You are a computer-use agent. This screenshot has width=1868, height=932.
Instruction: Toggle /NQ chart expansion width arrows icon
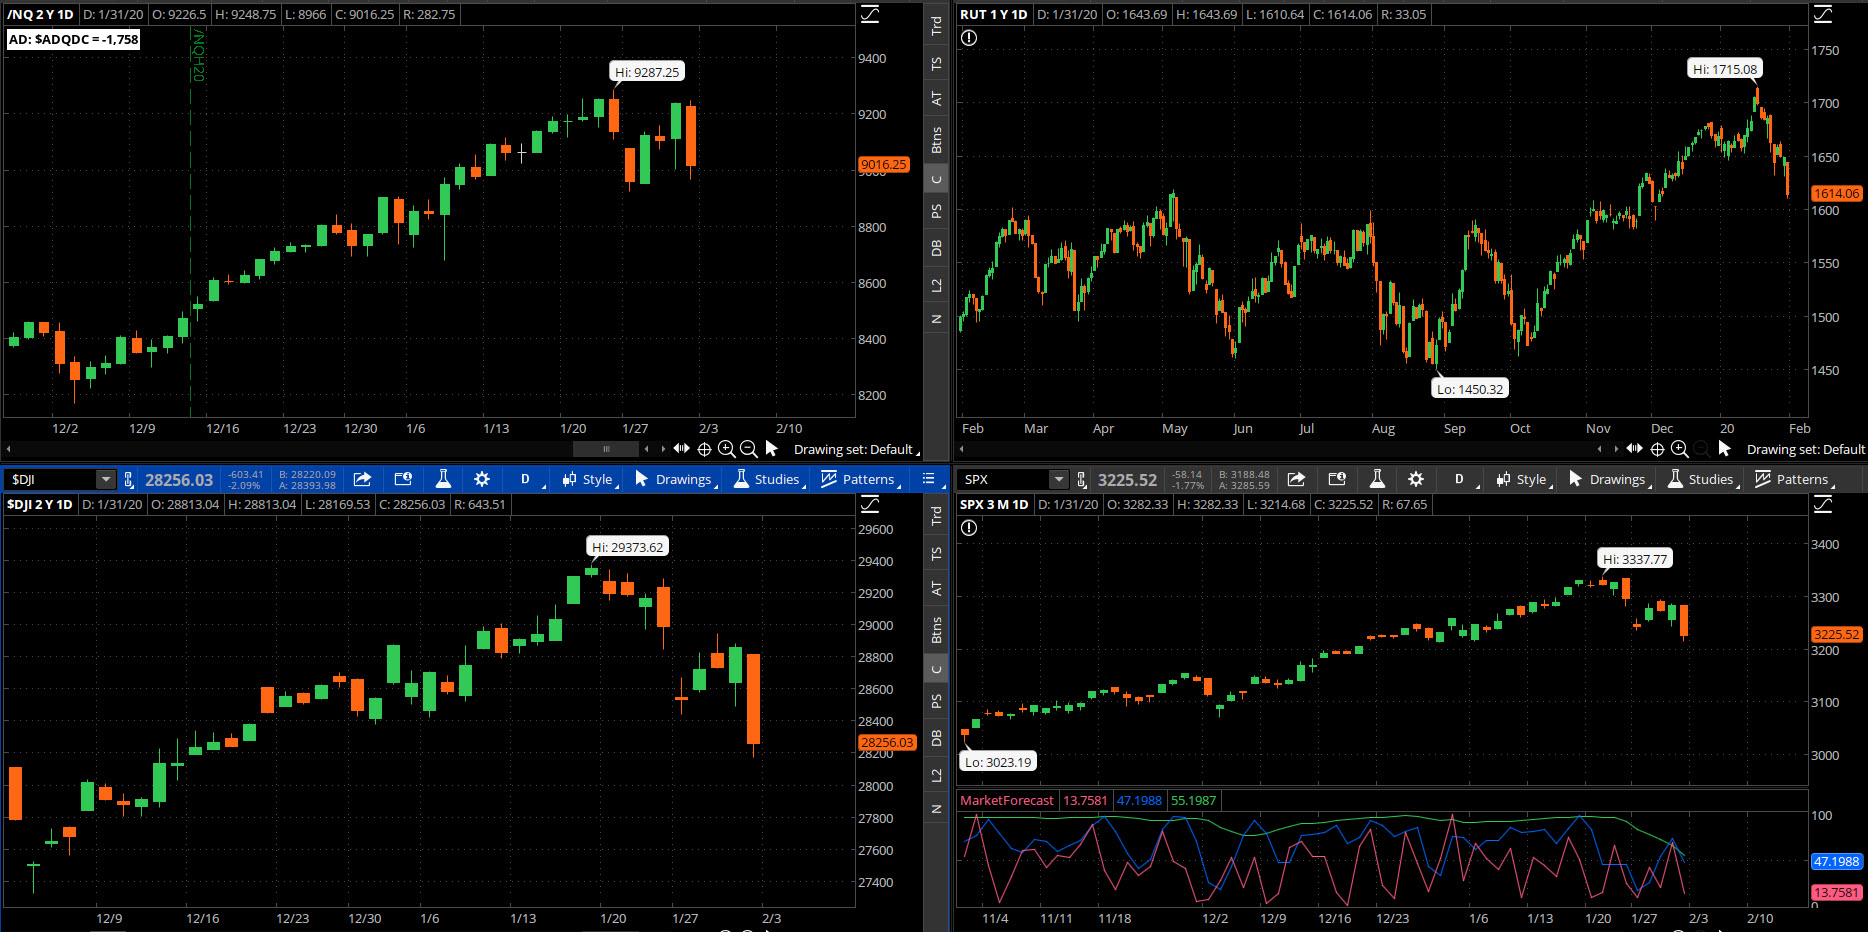click(x=681, y=448)
